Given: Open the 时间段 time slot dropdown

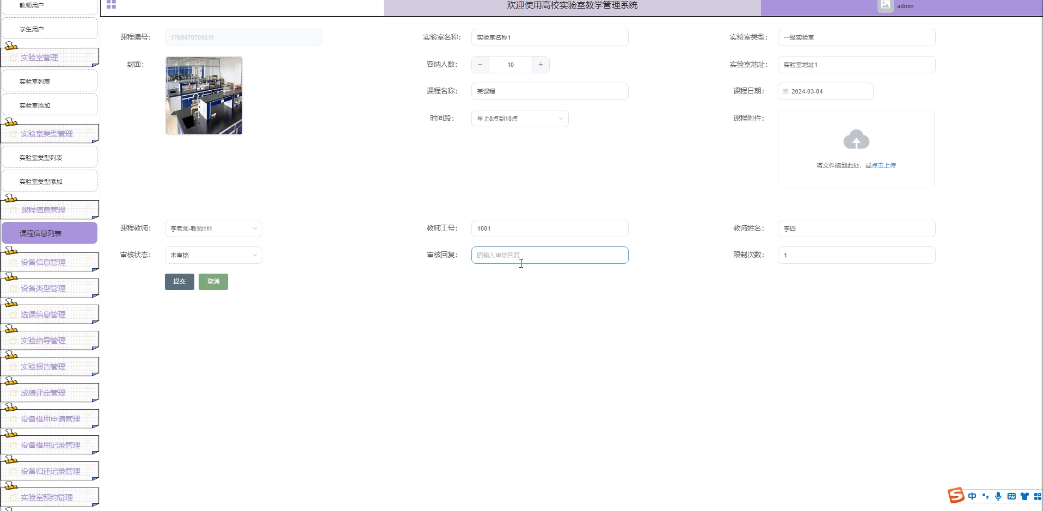Looking at the screenshot, I should click(x=520, y=118).
